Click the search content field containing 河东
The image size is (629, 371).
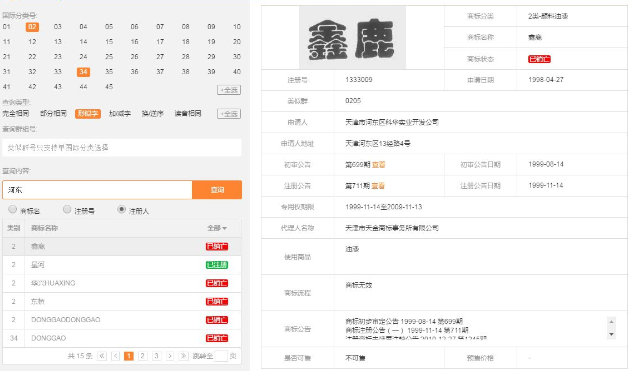pyautogui.click(x=97, y=190)
